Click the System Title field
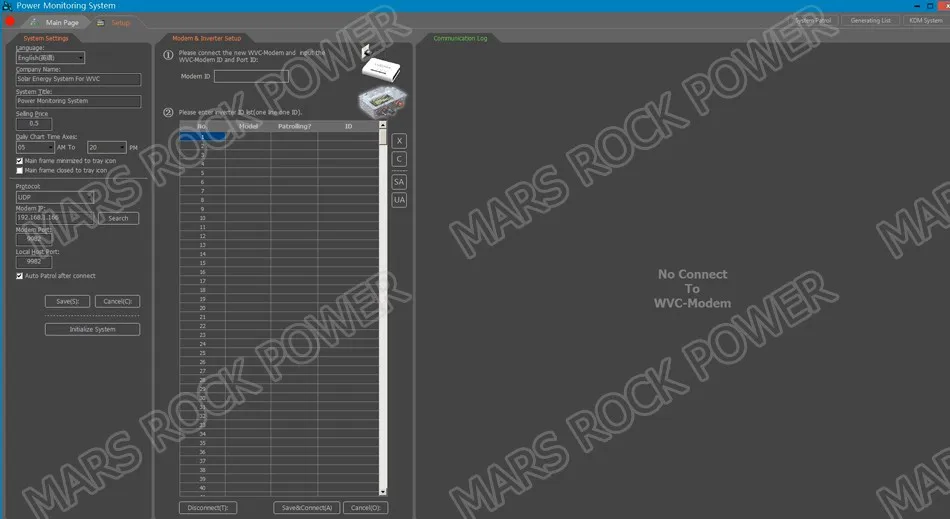Viewport: 950px width, 519px height. (78, 101)
